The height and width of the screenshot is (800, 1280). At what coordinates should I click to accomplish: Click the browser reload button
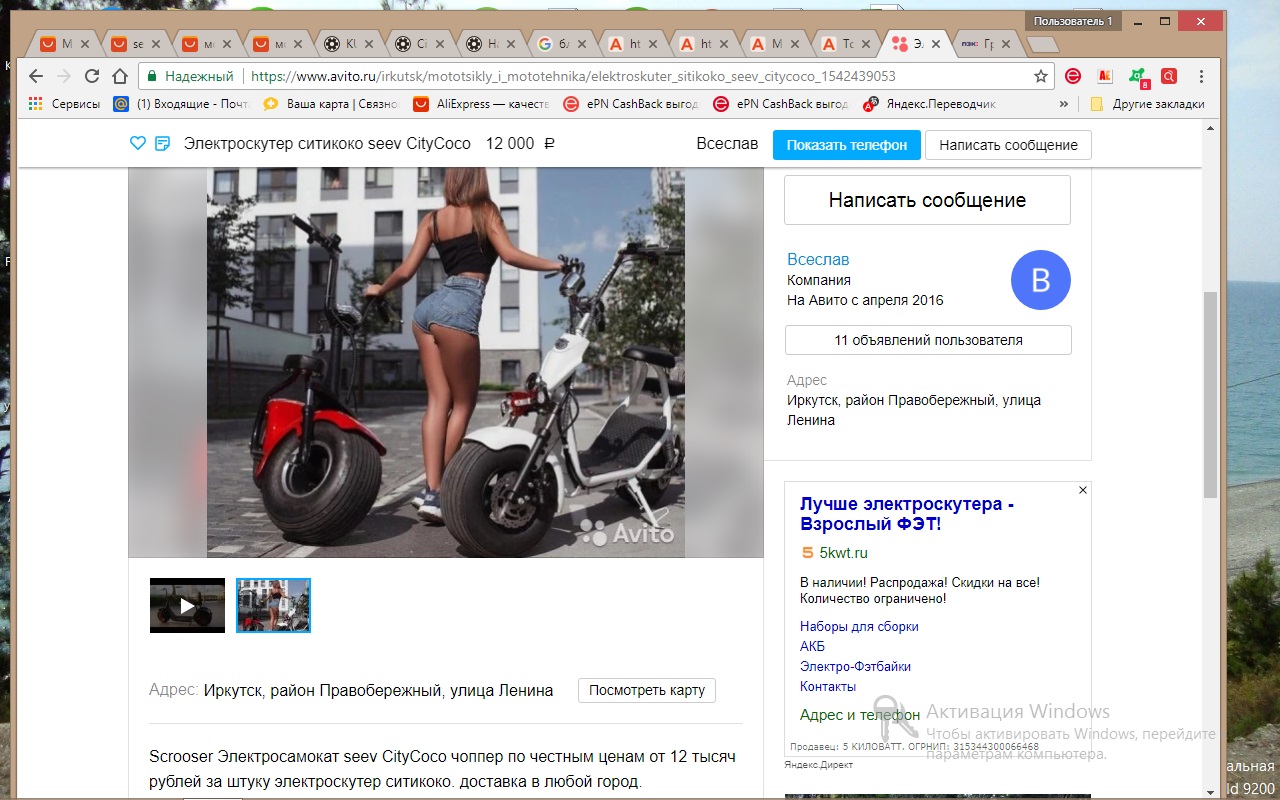(x=92, y=76)
